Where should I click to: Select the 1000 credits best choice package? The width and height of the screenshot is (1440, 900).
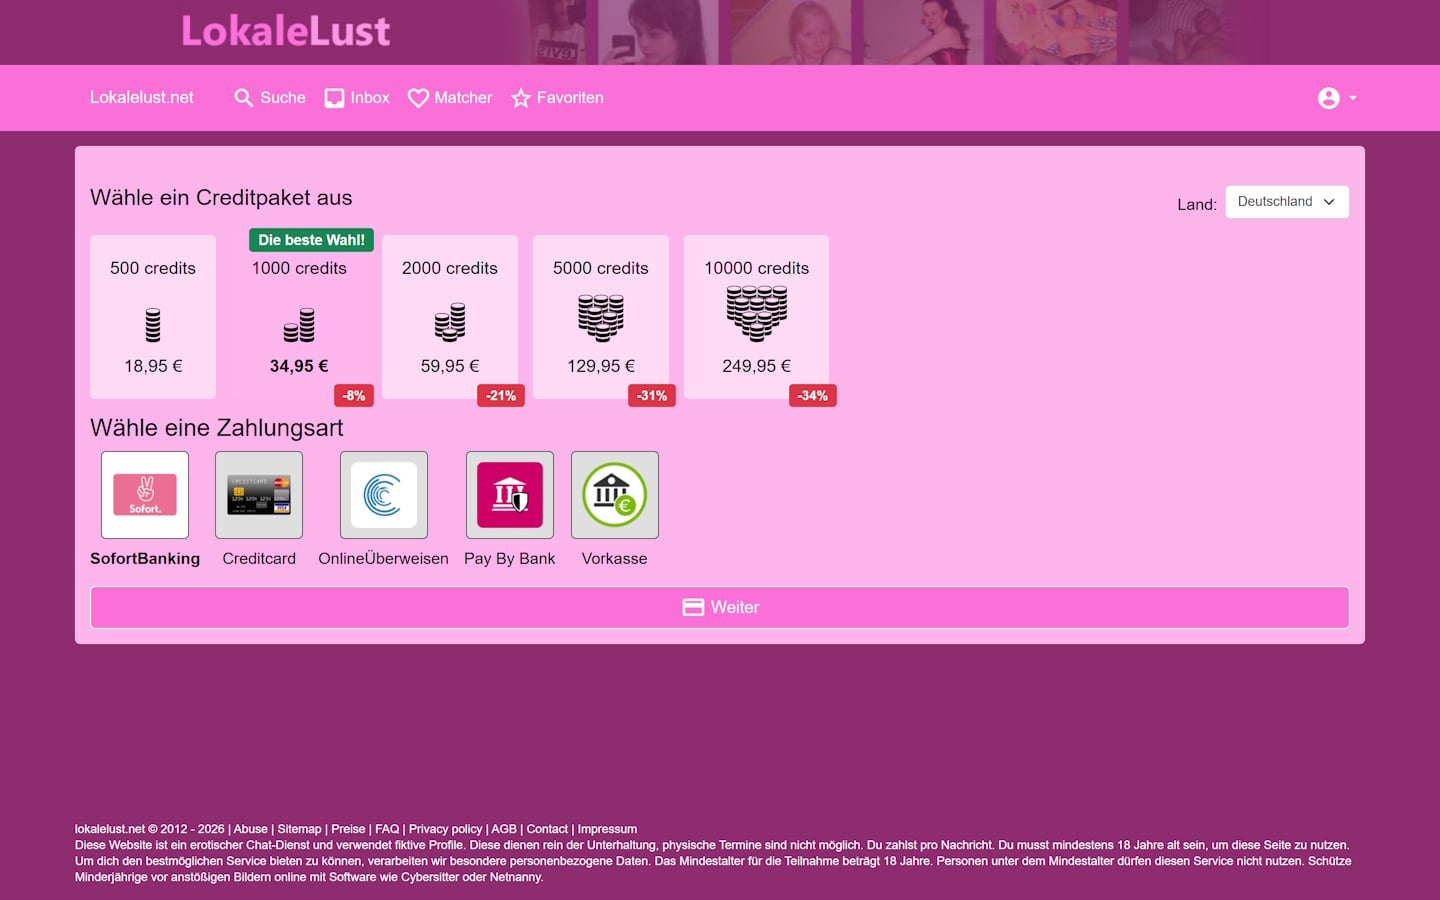[299, 317]
